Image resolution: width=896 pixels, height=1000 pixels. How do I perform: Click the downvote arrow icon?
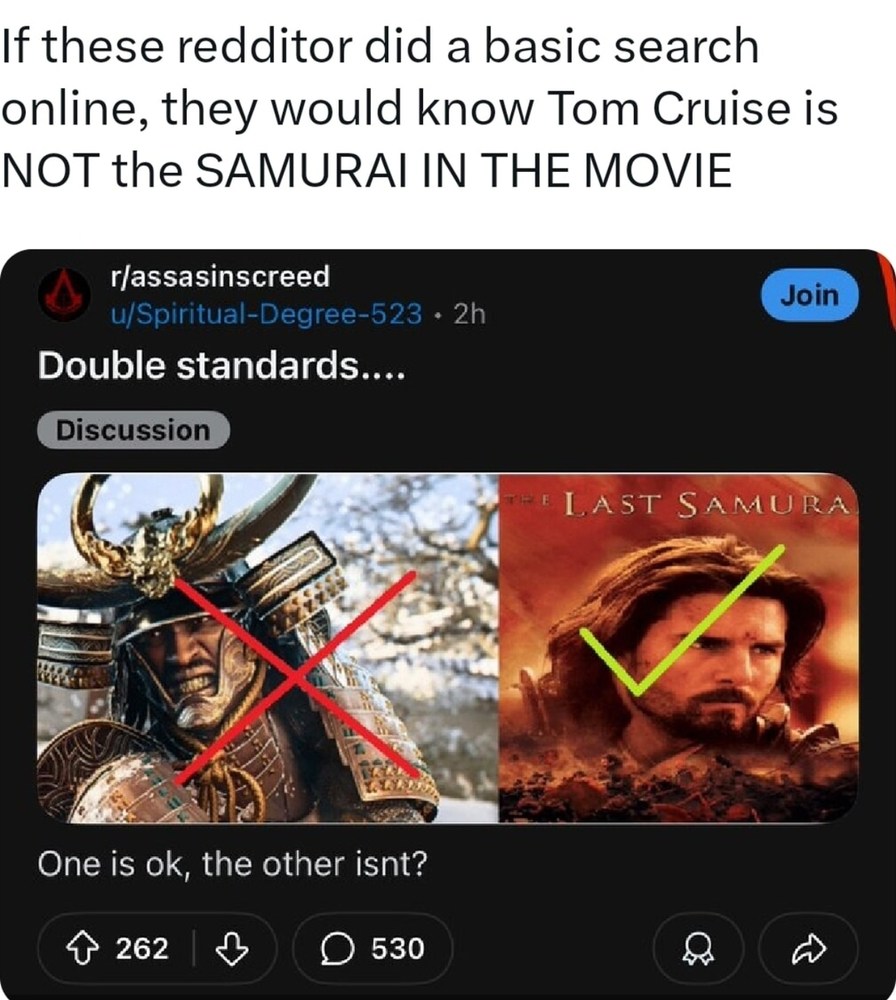(x=231, y=948)
